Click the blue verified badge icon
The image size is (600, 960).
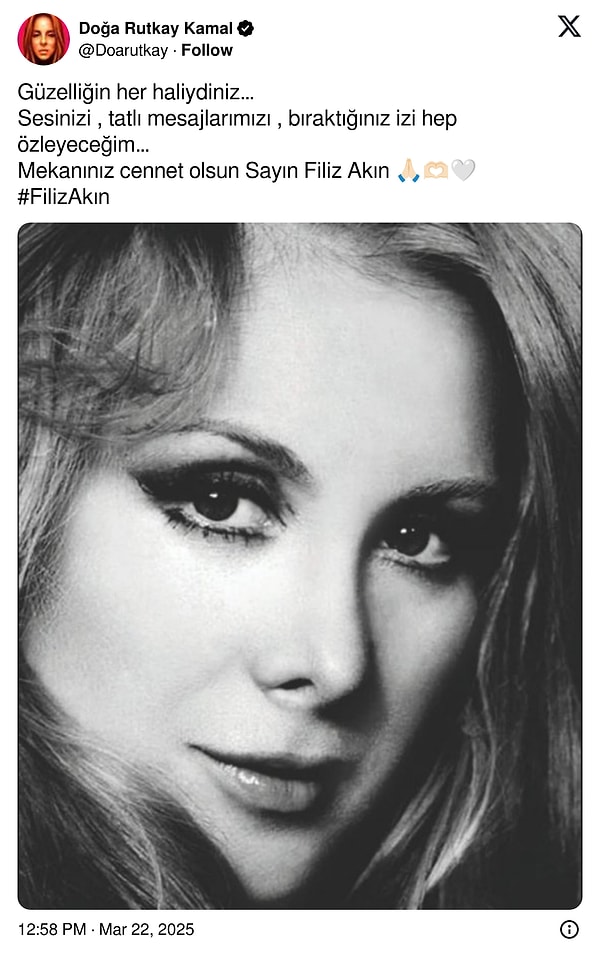click(246, 28)
